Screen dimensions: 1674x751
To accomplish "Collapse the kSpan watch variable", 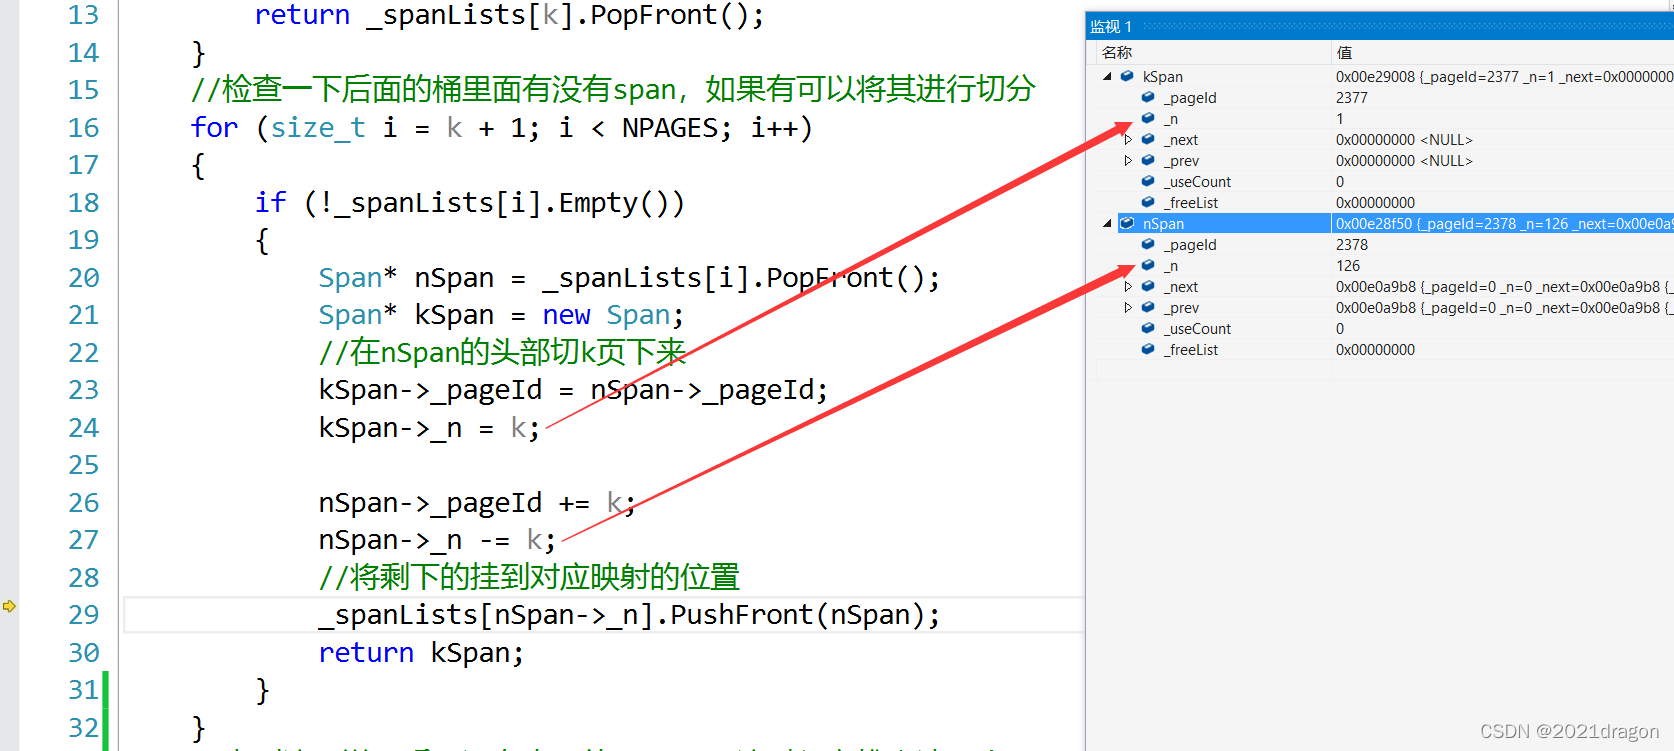I will (1107, 76).
